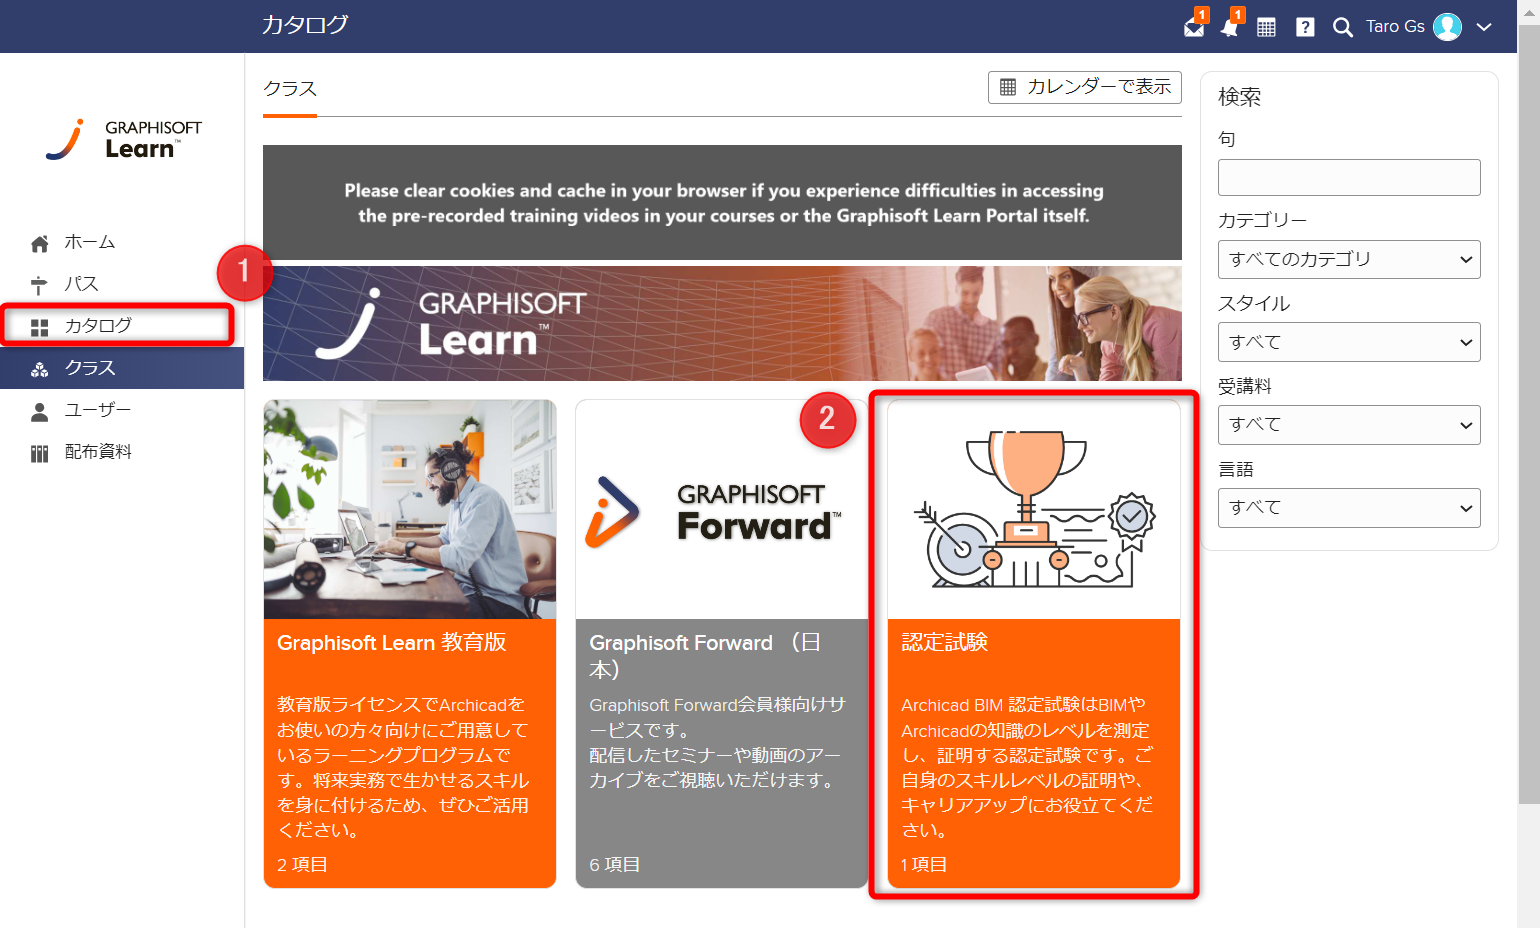This screenshot has height=928, width=1540.
Task: Open the カテゴリー dropdown
Action: click(x=1349, y=259)
